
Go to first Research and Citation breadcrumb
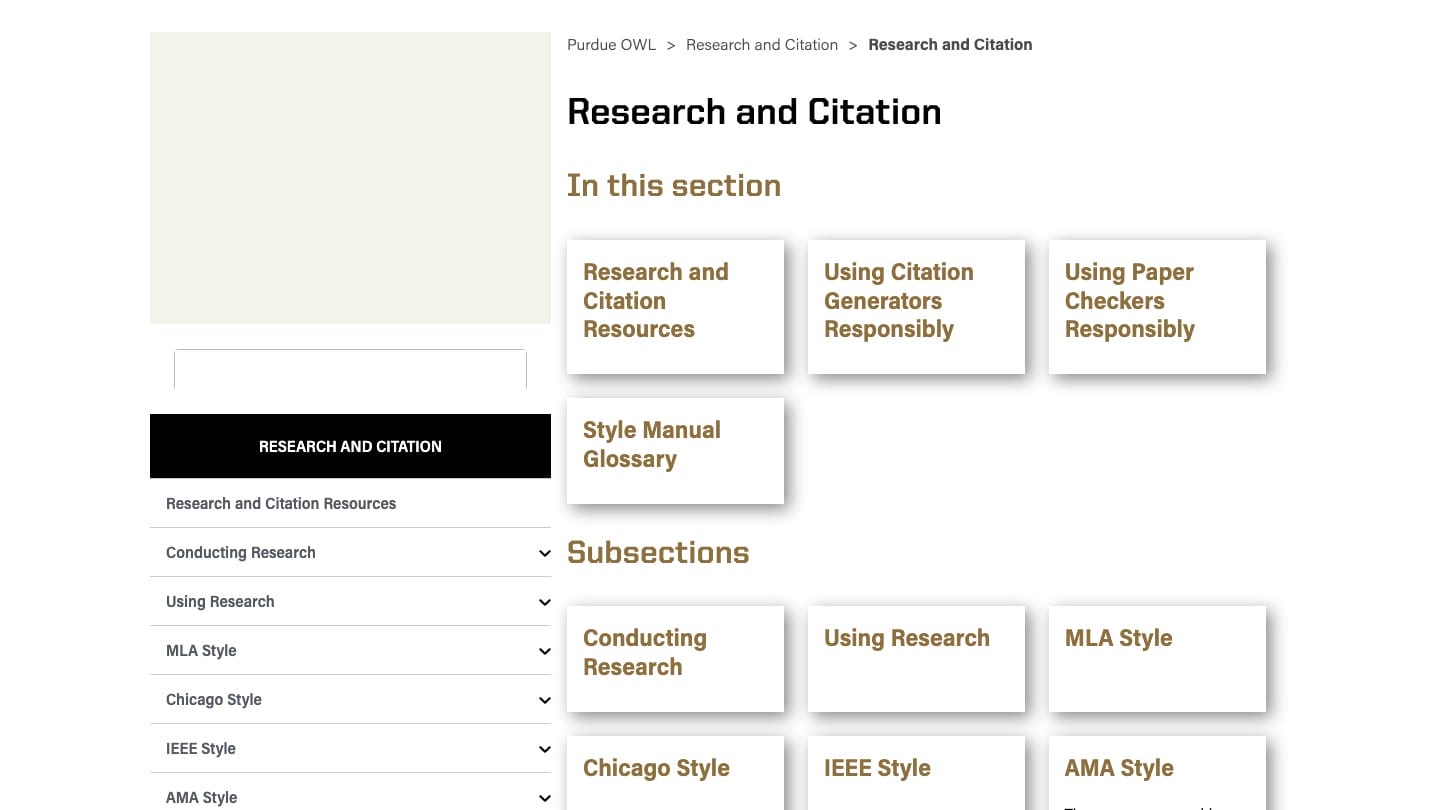click(762, 45)
